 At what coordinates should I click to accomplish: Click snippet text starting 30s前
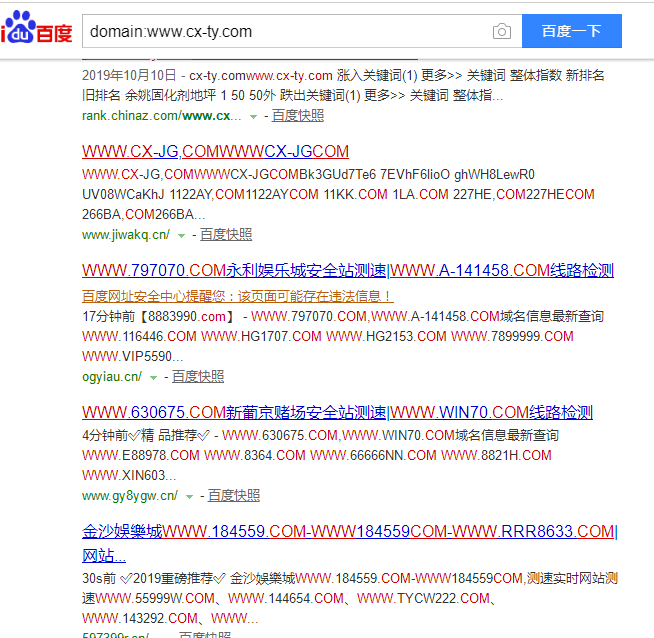point(350,598)
